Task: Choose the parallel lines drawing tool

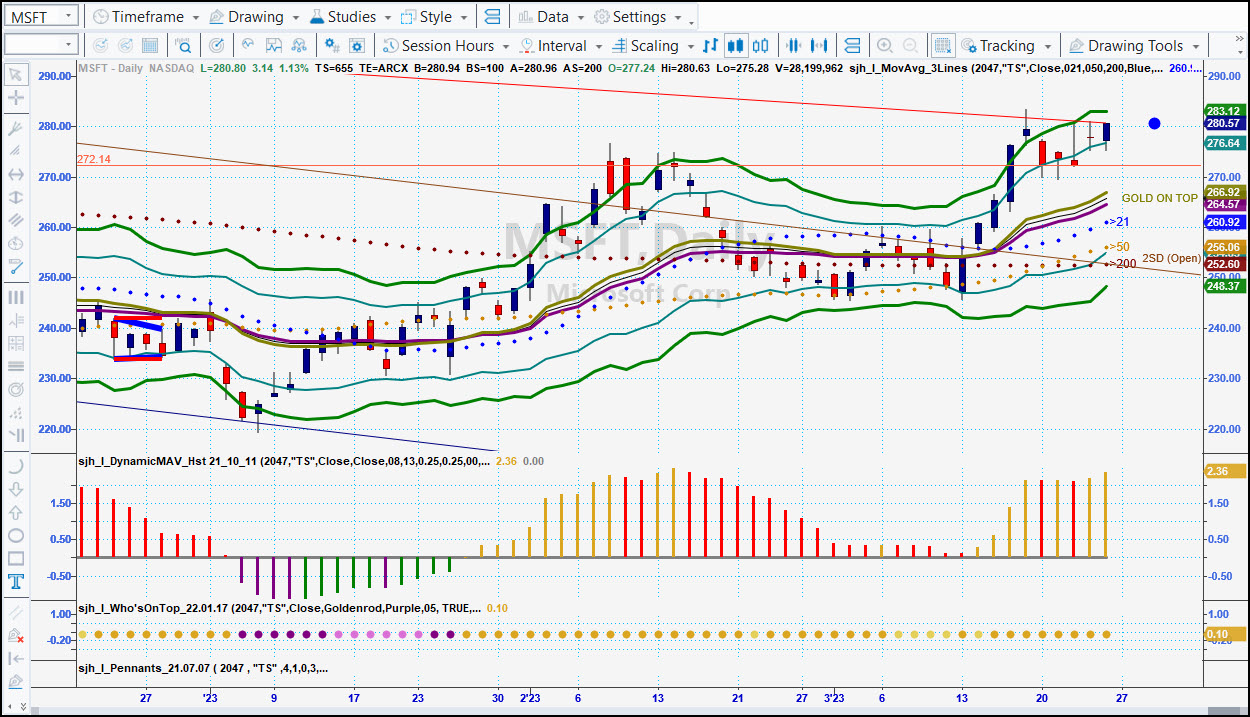Action: coord(16,220)
